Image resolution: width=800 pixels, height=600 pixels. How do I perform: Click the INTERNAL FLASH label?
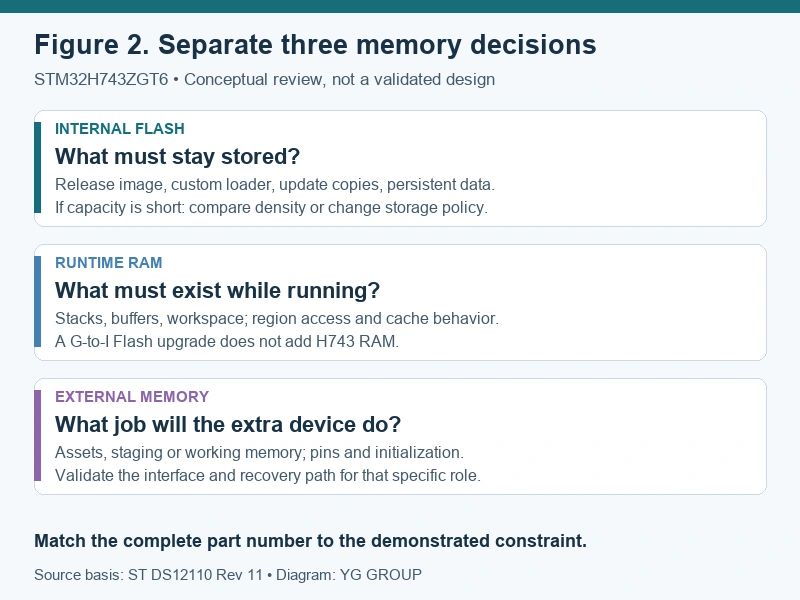[x=120, y=129]
